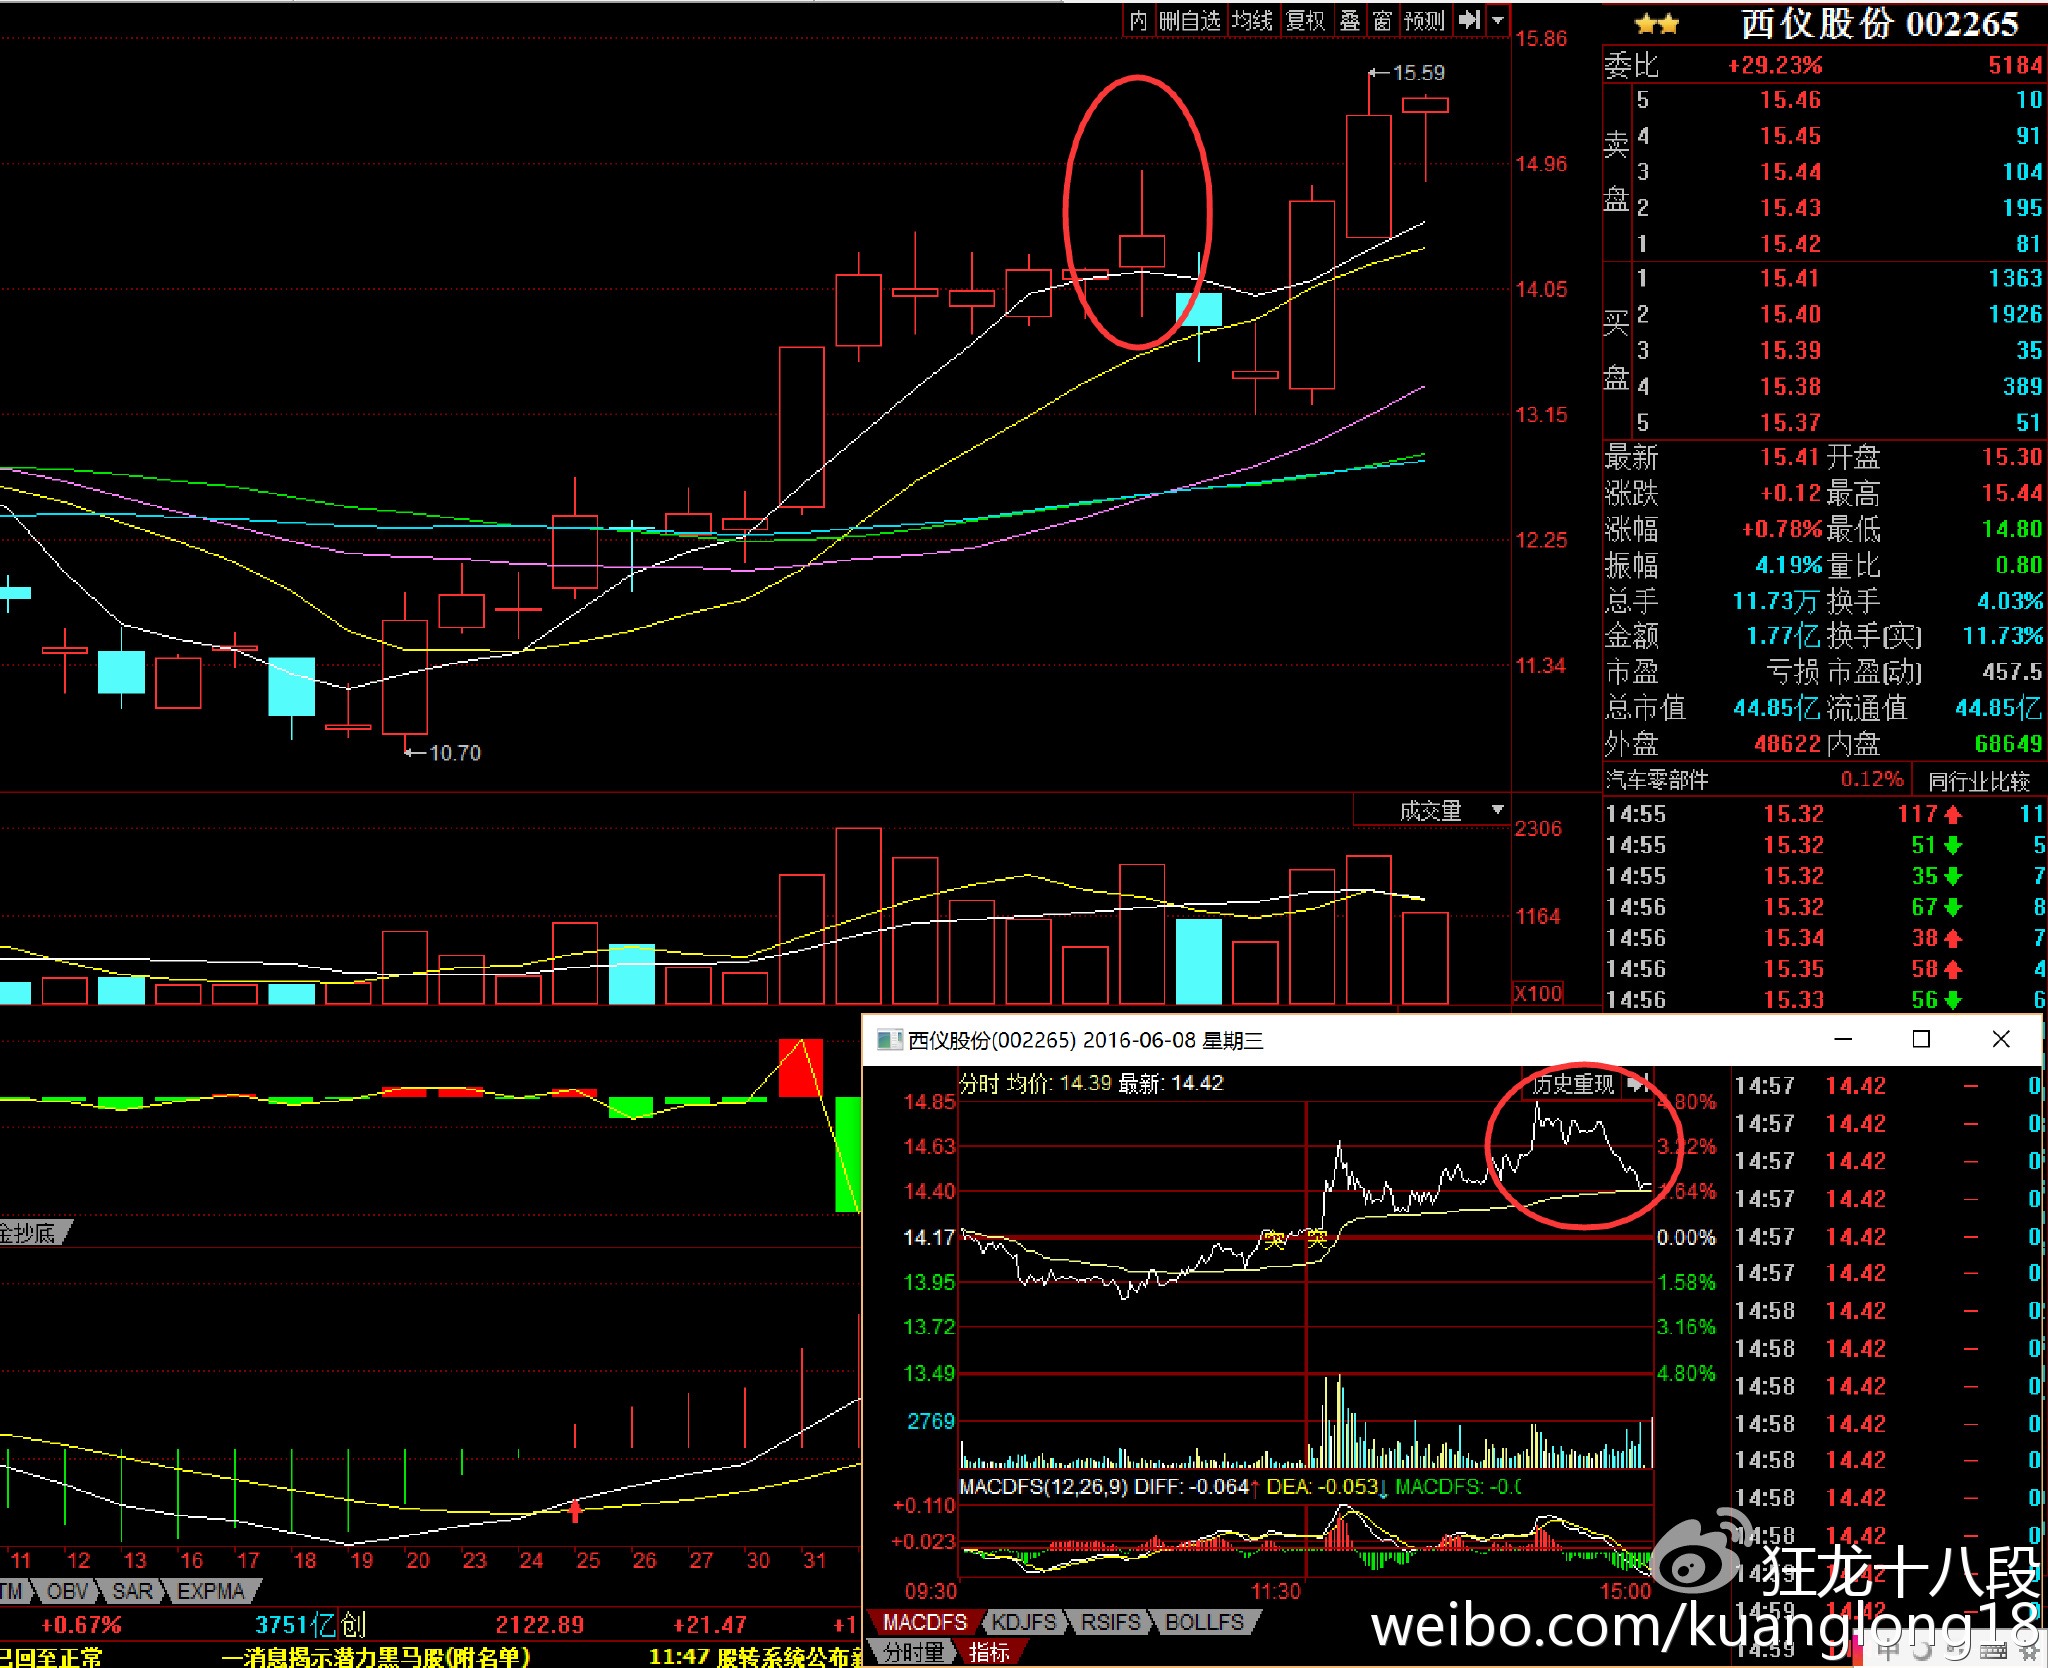Click the popup window app icon
This screenshot has height=1668, width=2048.
pyautogui.click(x=888, y=1040)
